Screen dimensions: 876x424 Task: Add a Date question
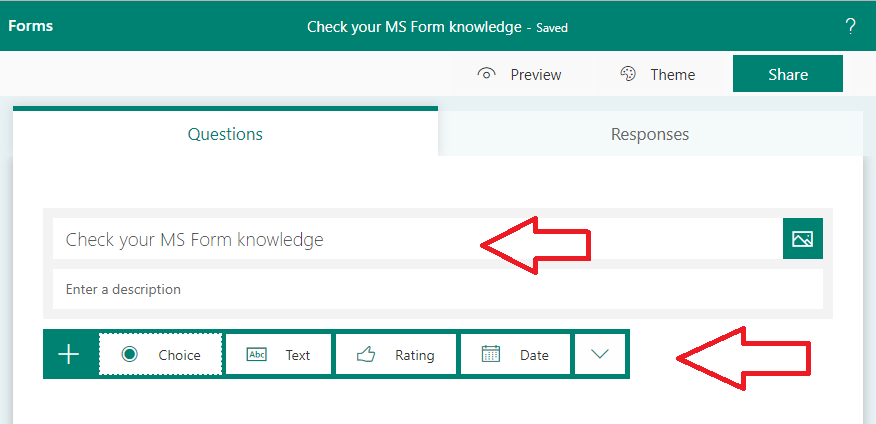[515, 354]
